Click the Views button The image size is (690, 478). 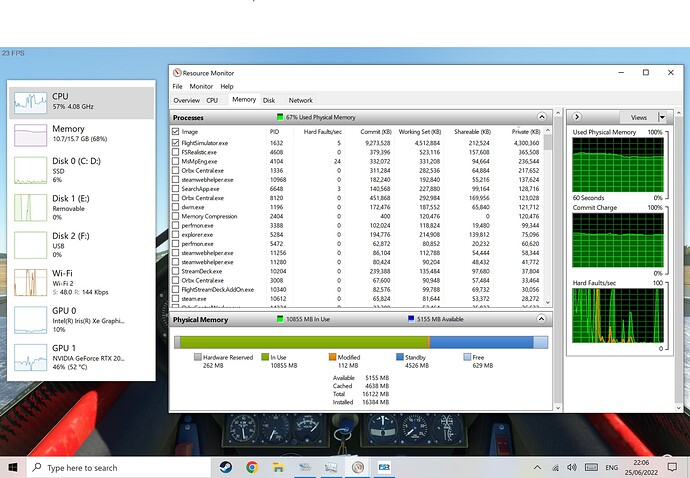[639, 118]
